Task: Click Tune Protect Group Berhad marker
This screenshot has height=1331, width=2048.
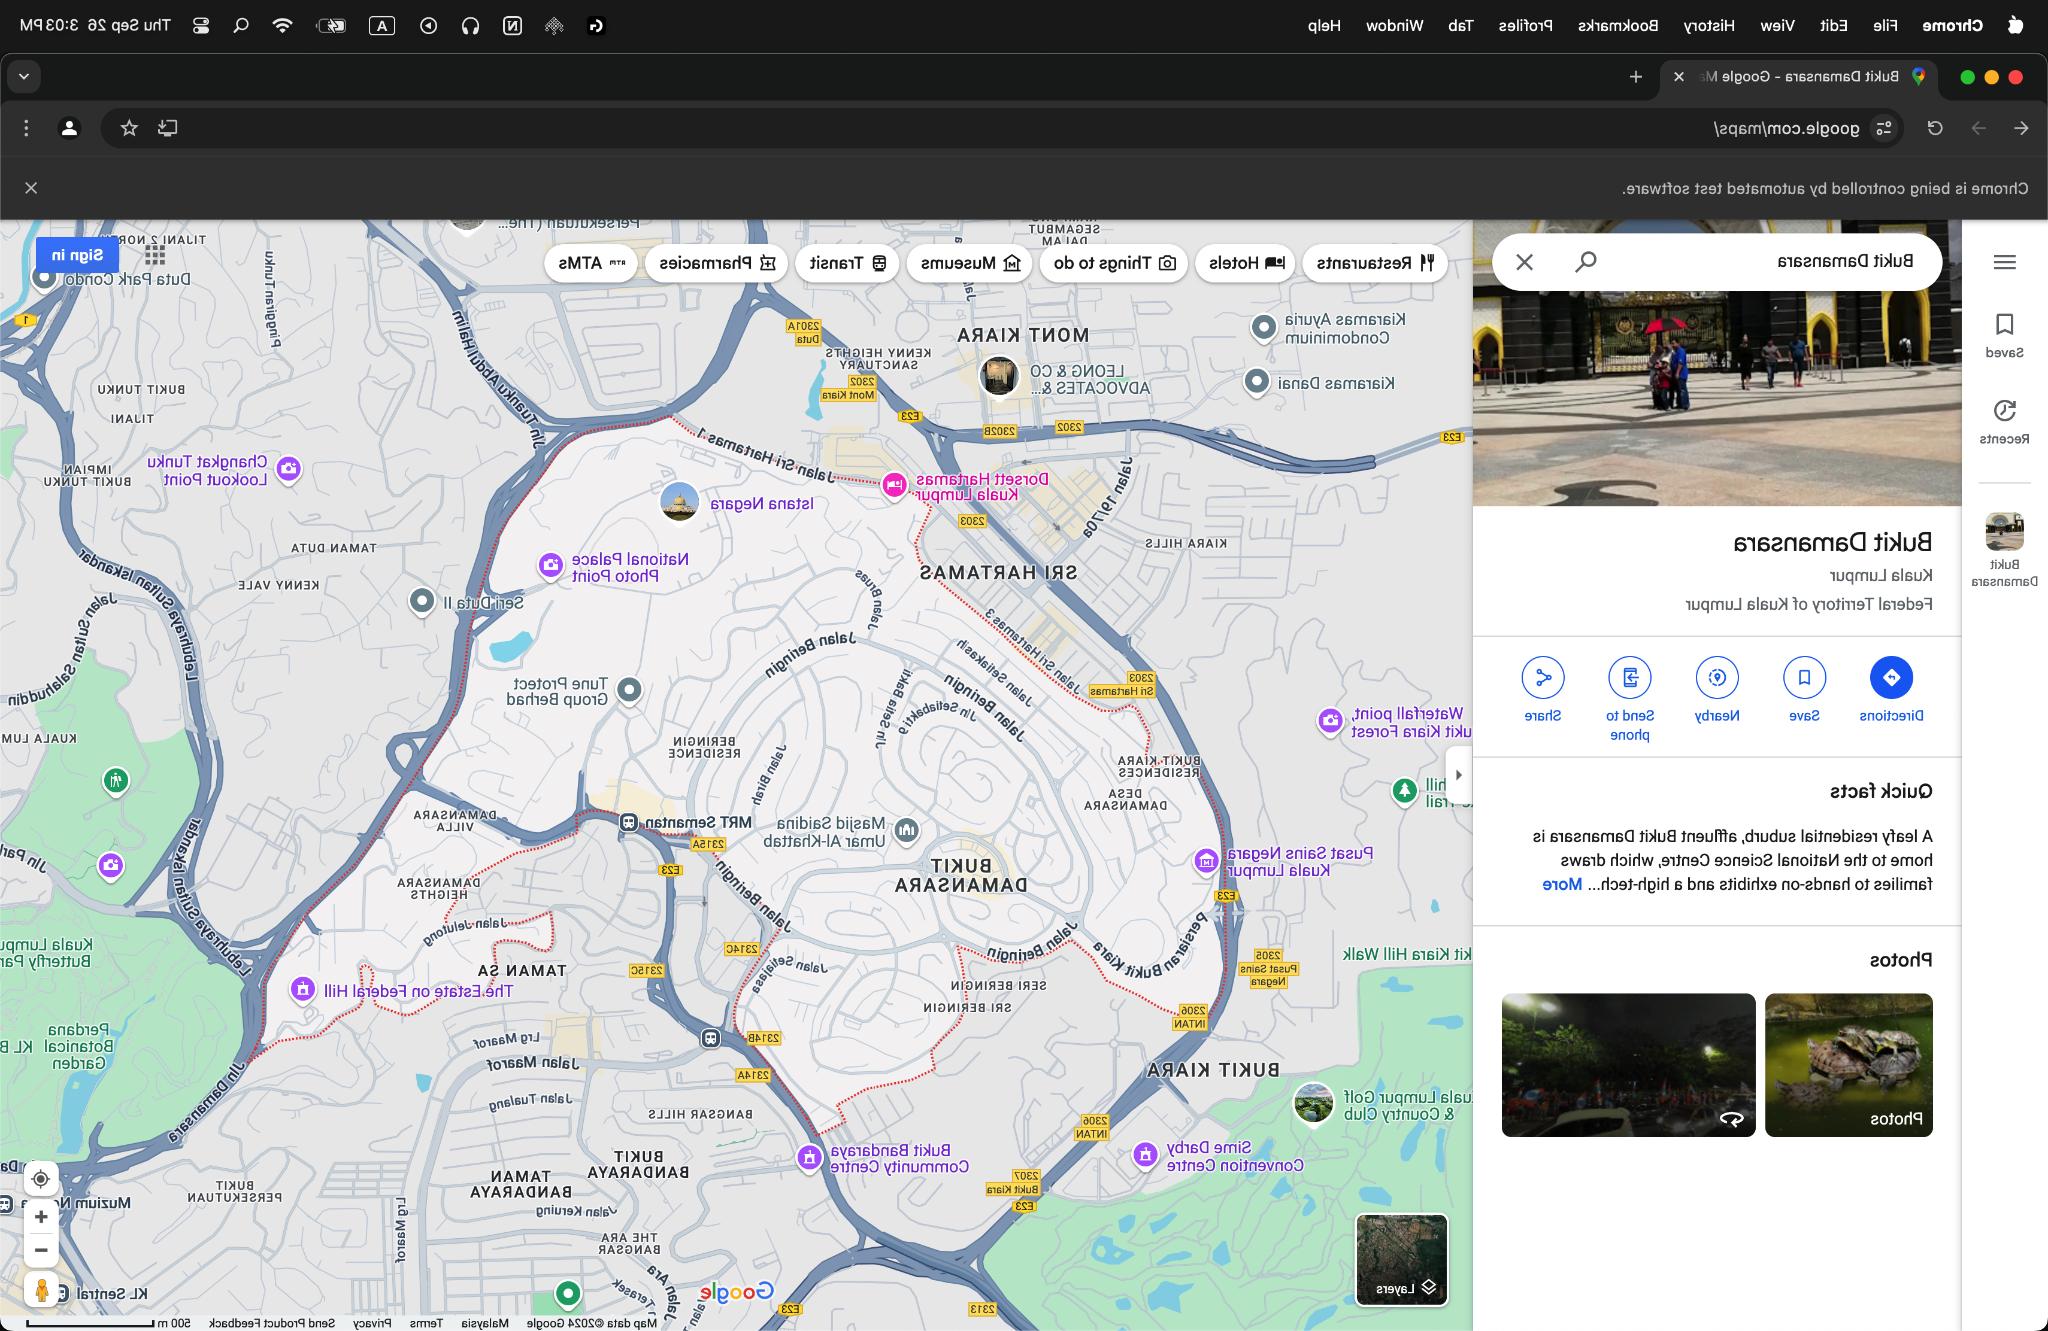Action: click(x=629, y=690)
